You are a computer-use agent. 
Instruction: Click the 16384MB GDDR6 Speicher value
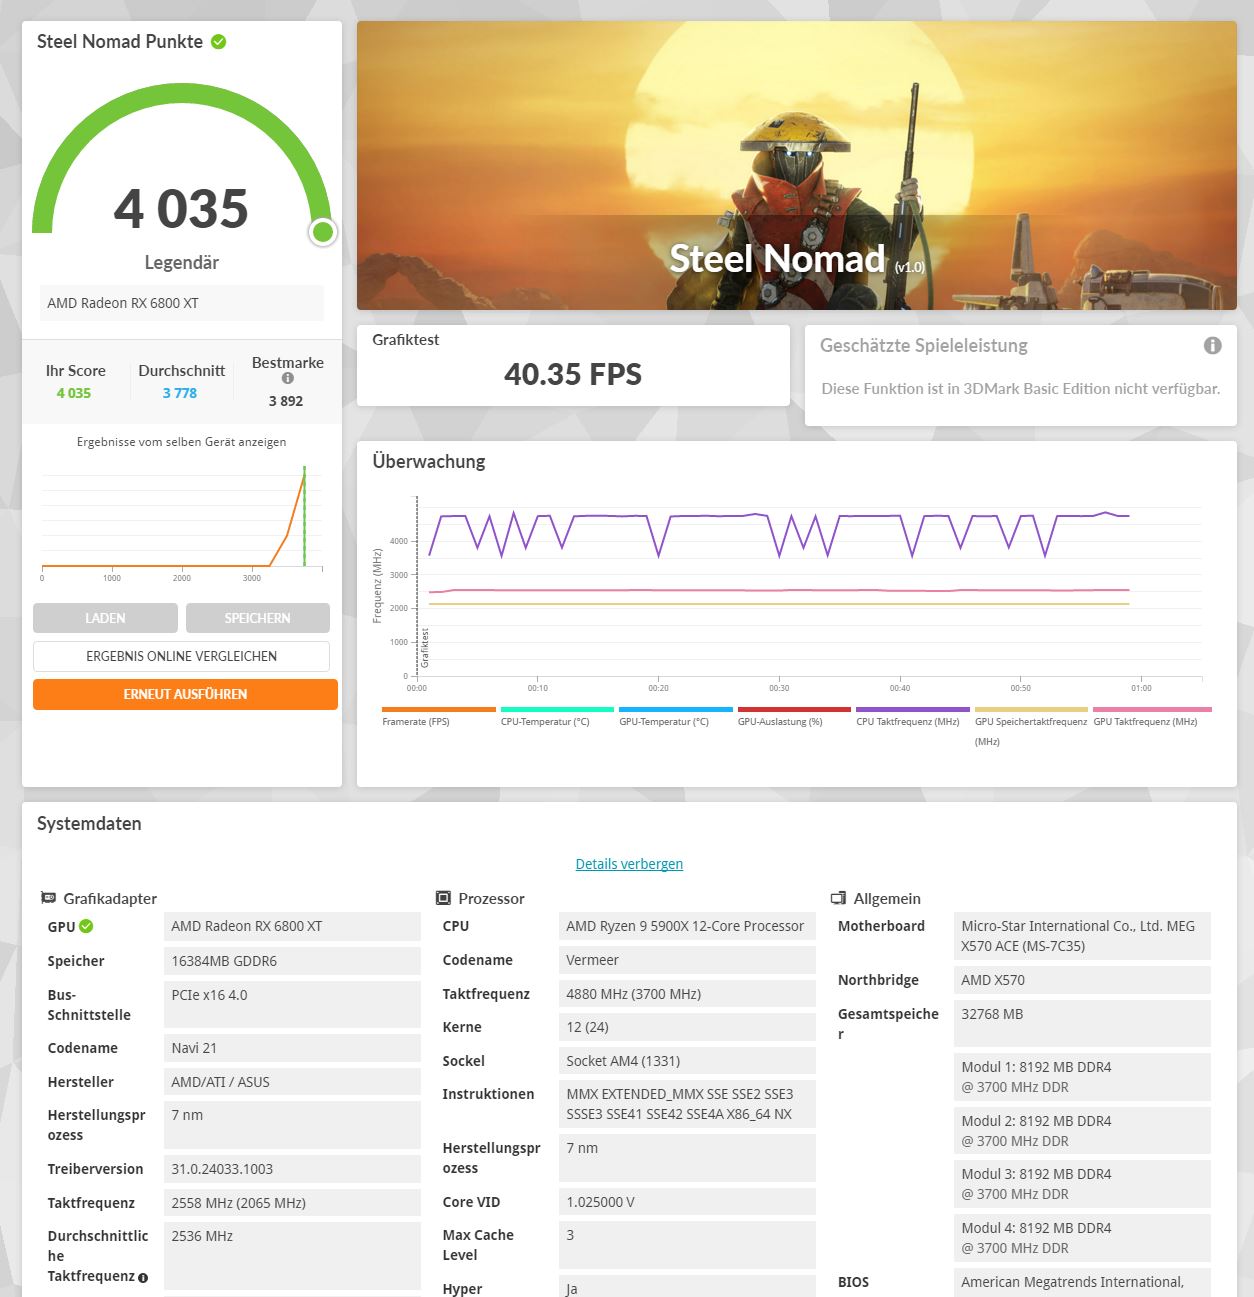[292, 961]
